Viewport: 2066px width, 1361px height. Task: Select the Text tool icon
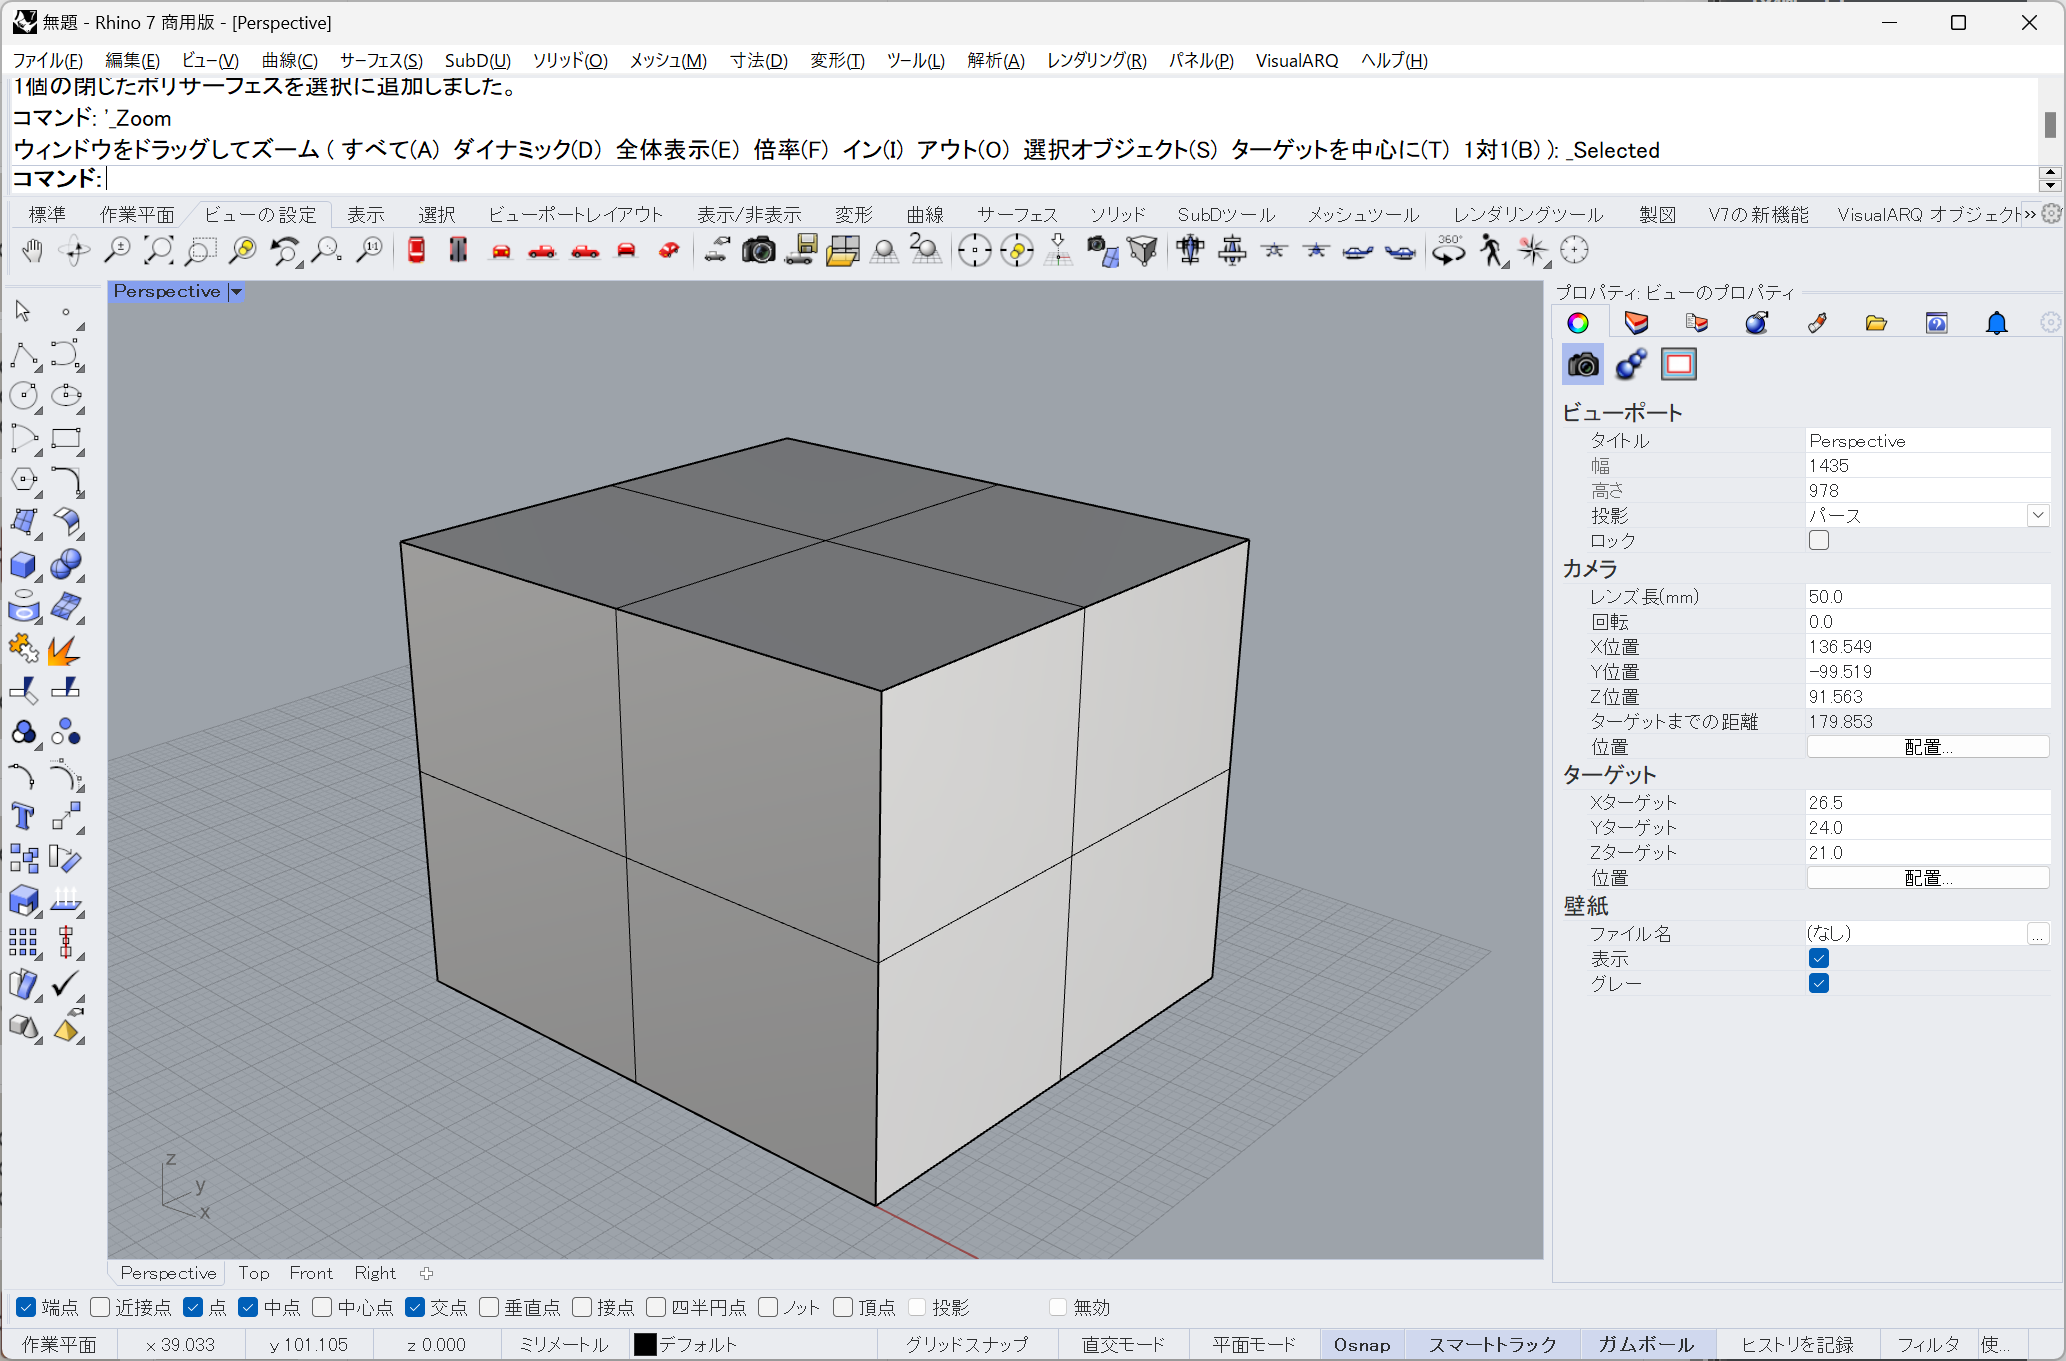(x=23, y=817)
